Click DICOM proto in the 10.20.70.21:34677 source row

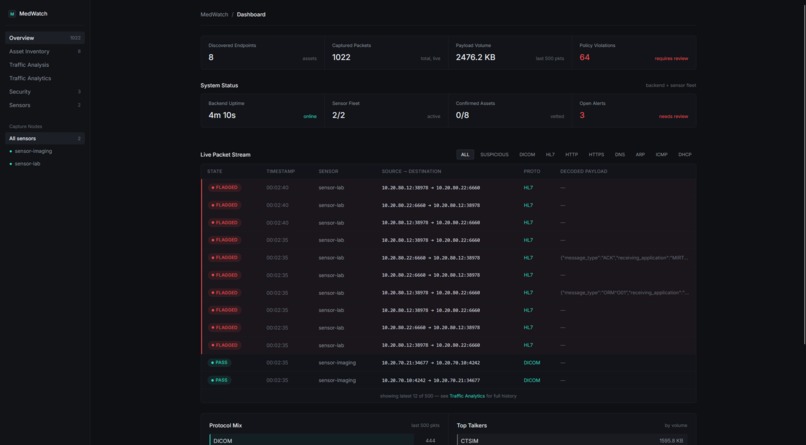532,363
